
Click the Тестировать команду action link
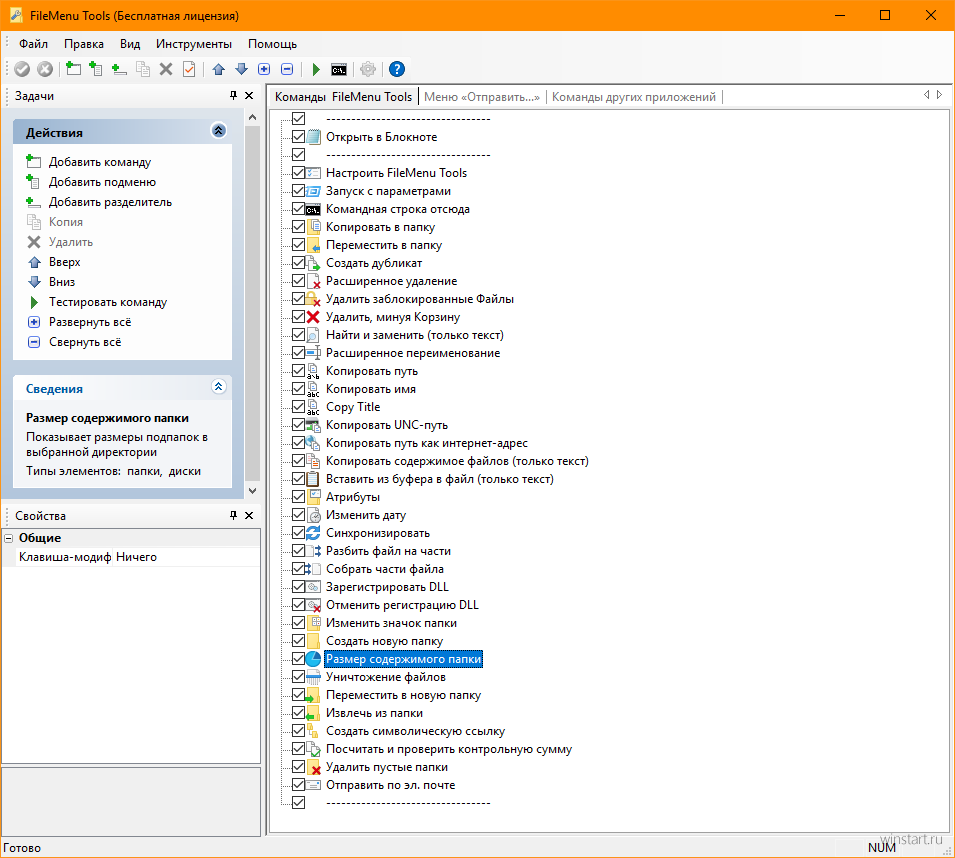108,302
